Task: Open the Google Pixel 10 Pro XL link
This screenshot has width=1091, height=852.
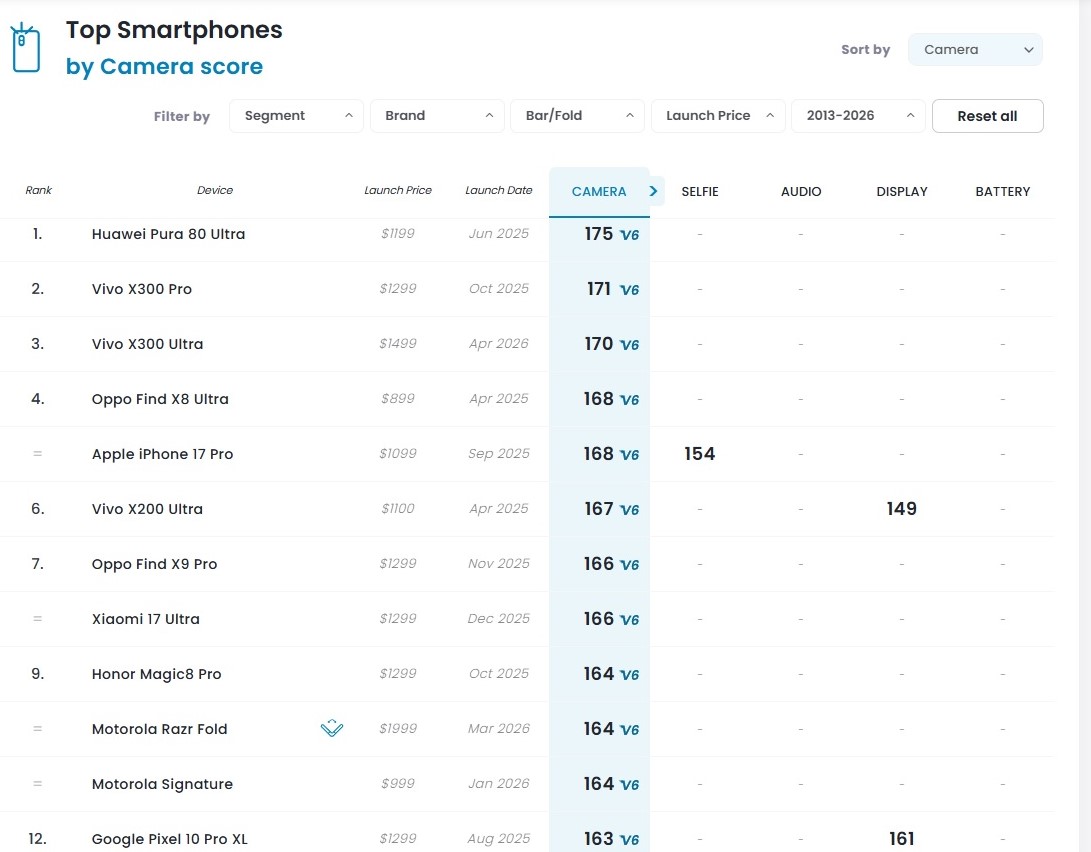Action: tap(170, 839)
